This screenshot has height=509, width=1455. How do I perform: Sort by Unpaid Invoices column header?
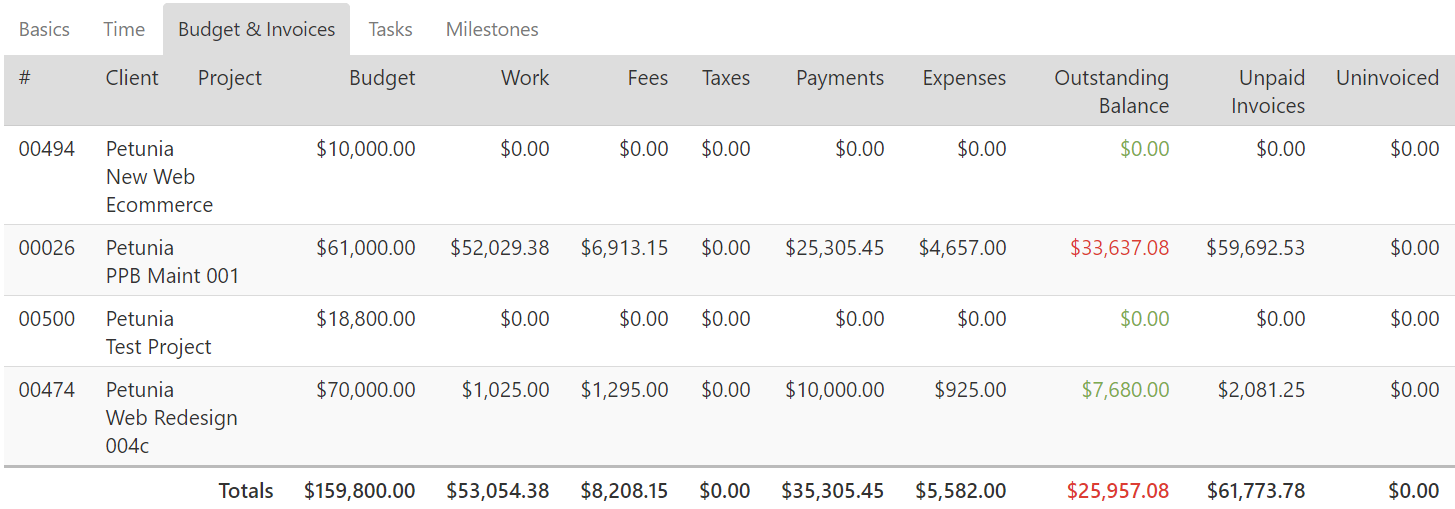[1268, 91]
